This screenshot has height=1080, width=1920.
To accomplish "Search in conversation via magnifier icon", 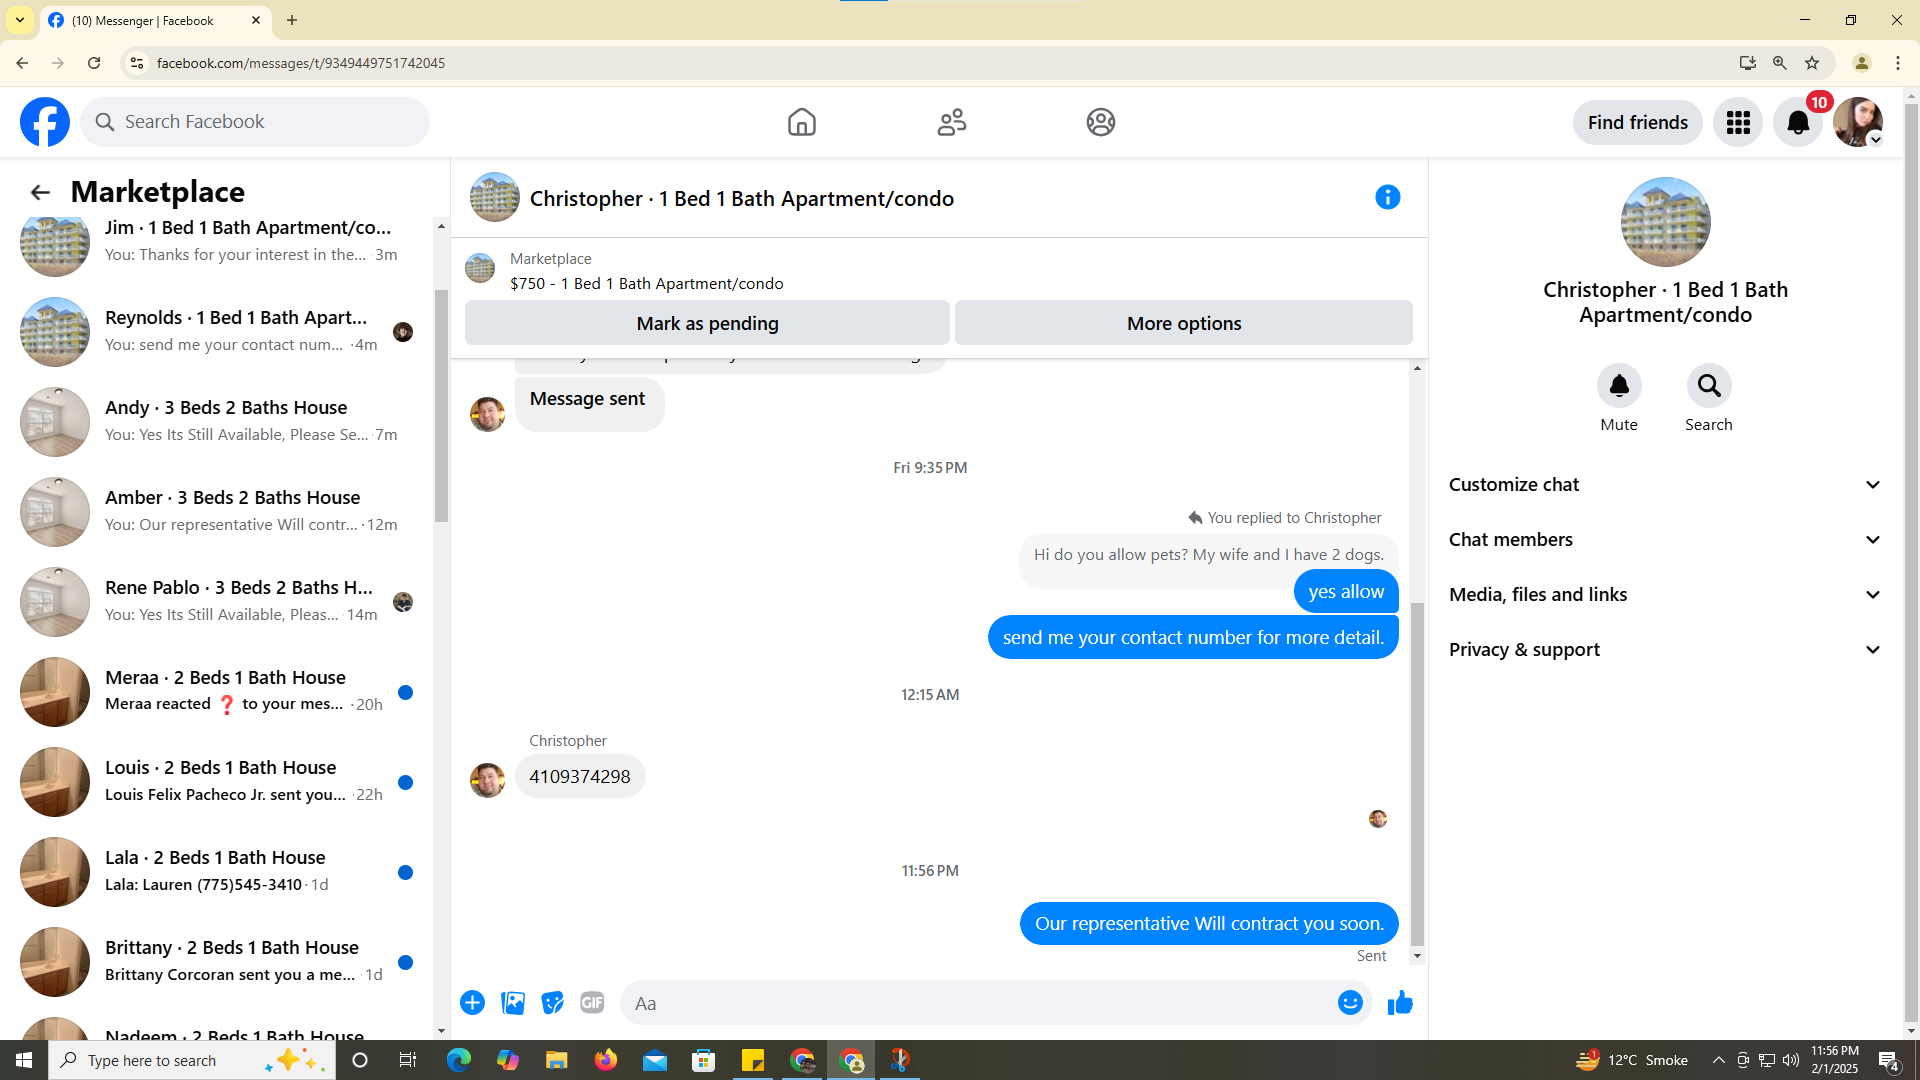I will [1708, 386].
